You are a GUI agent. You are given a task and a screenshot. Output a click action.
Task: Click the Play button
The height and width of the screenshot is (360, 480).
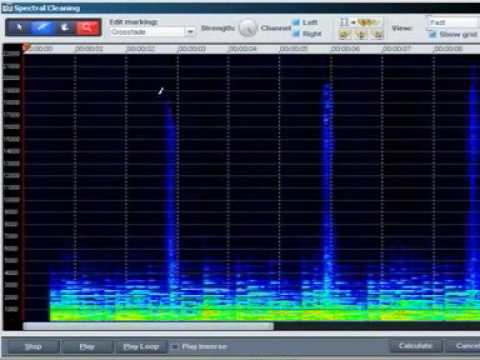87,347
